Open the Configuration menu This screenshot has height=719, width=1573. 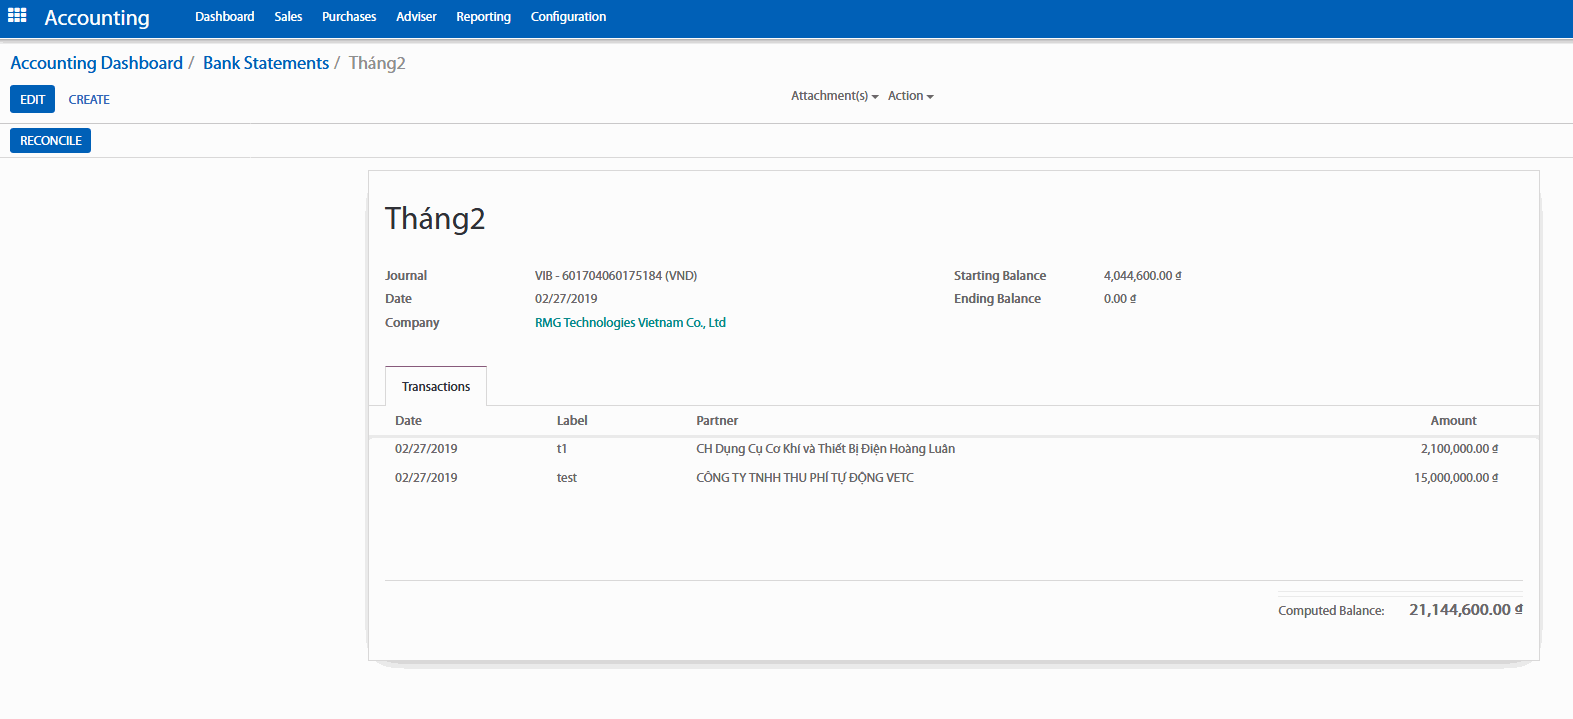(568, 17)
